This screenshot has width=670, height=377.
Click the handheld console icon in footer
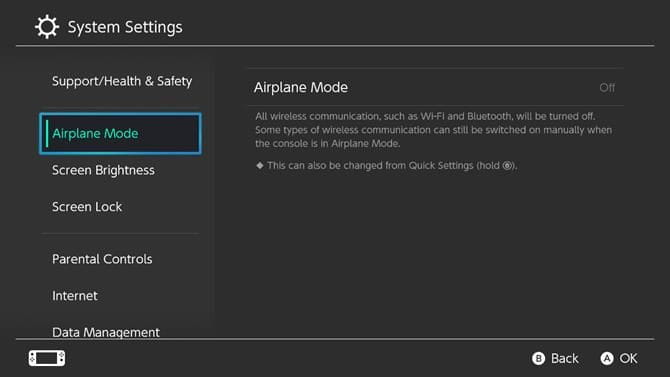tap(47, 358)
